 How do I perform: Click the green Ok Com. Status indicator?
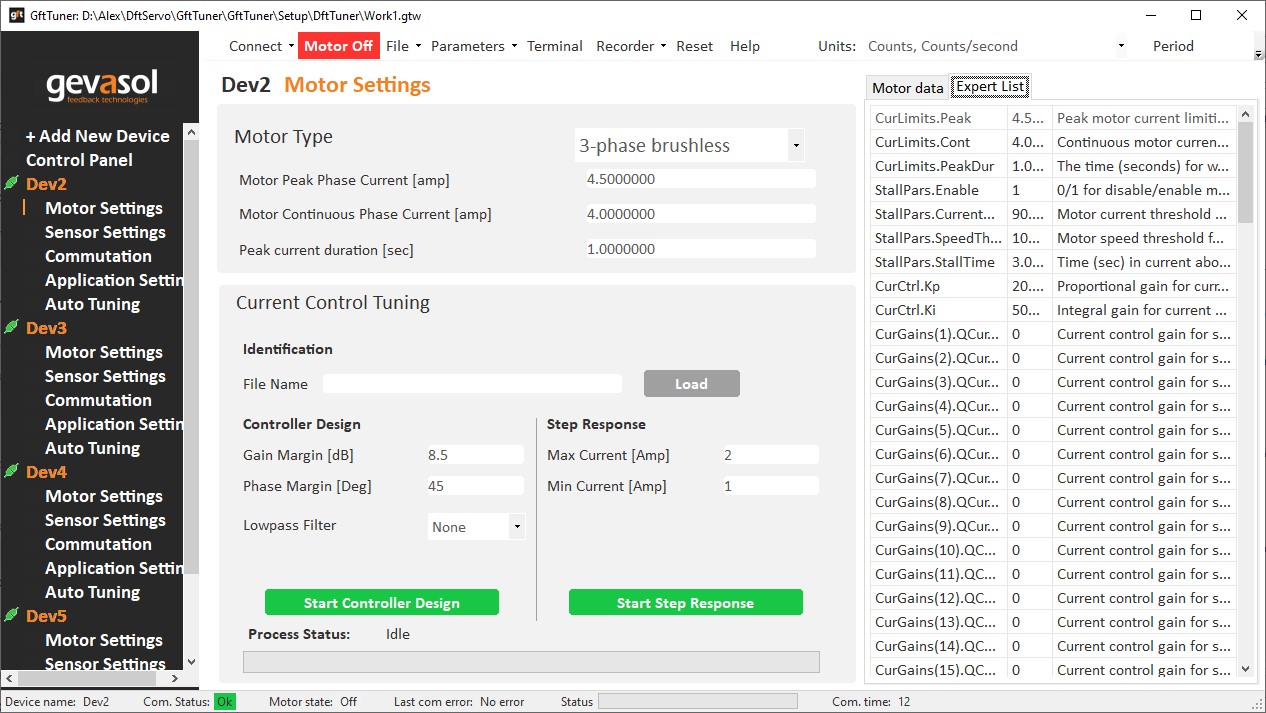coord(225,702)
